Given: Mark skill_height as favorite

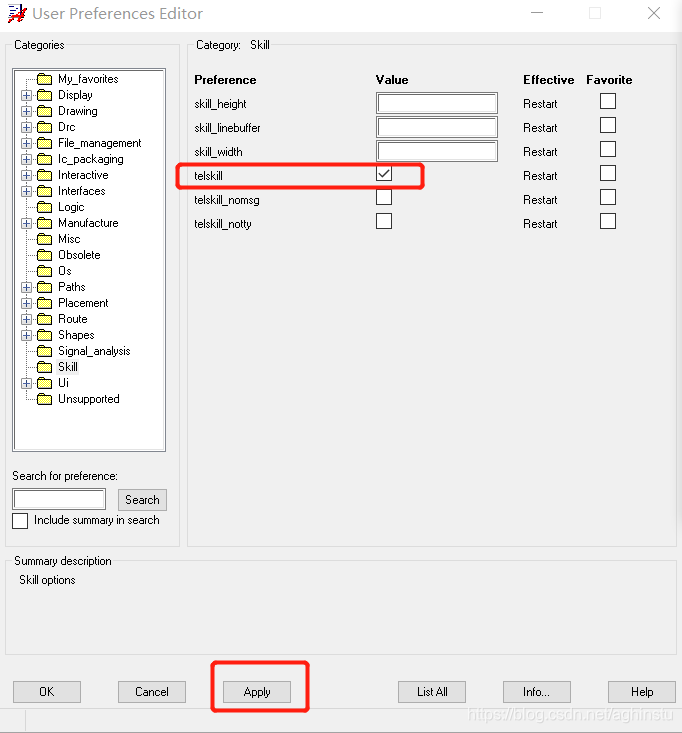Looking at the screenshot, I should (608, 101).
